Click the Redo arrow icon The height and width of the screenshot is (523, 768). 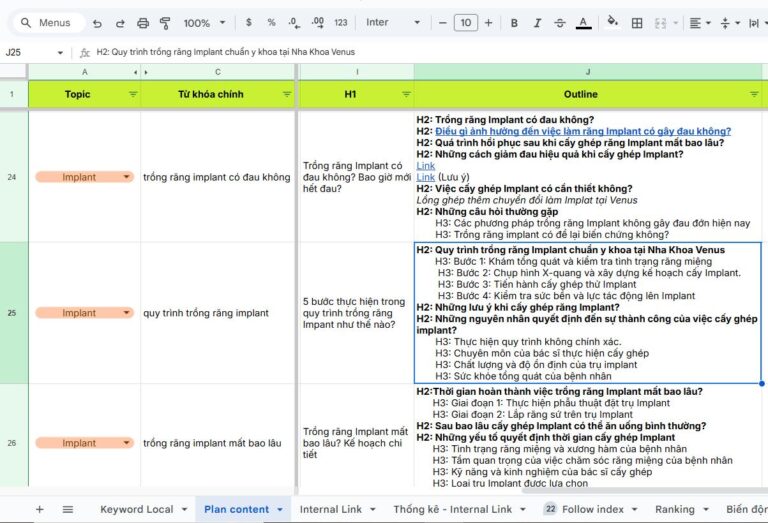(118, 23)
